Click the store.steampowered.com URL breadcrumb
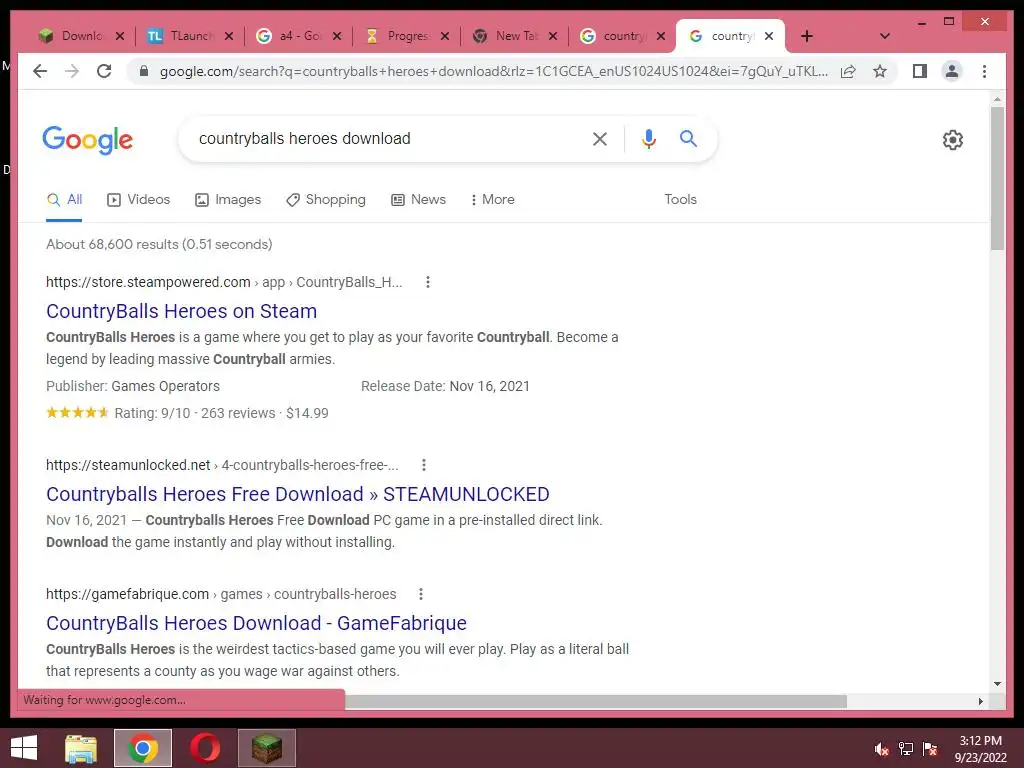Image resolution: width=1024 pixels, height=768 pixels. point(224,282)
